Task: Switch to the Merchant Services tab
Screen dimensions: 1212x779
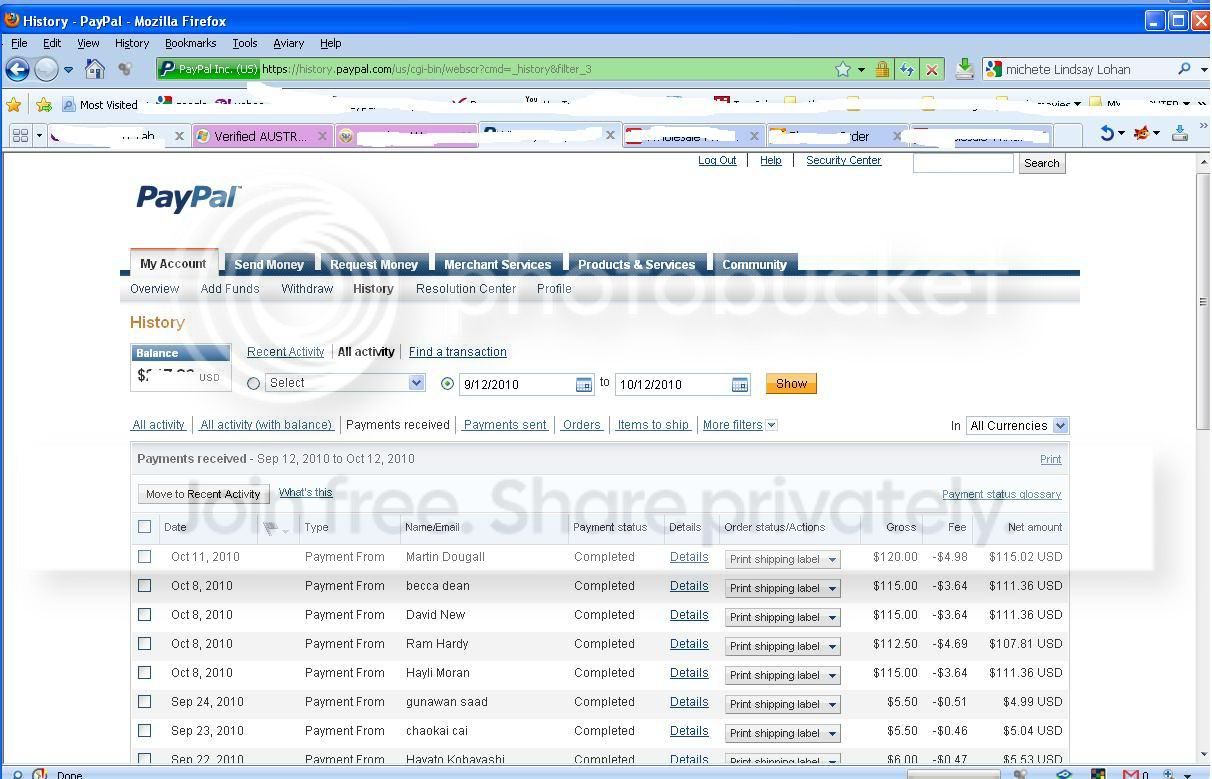Action: click(497, 264)
